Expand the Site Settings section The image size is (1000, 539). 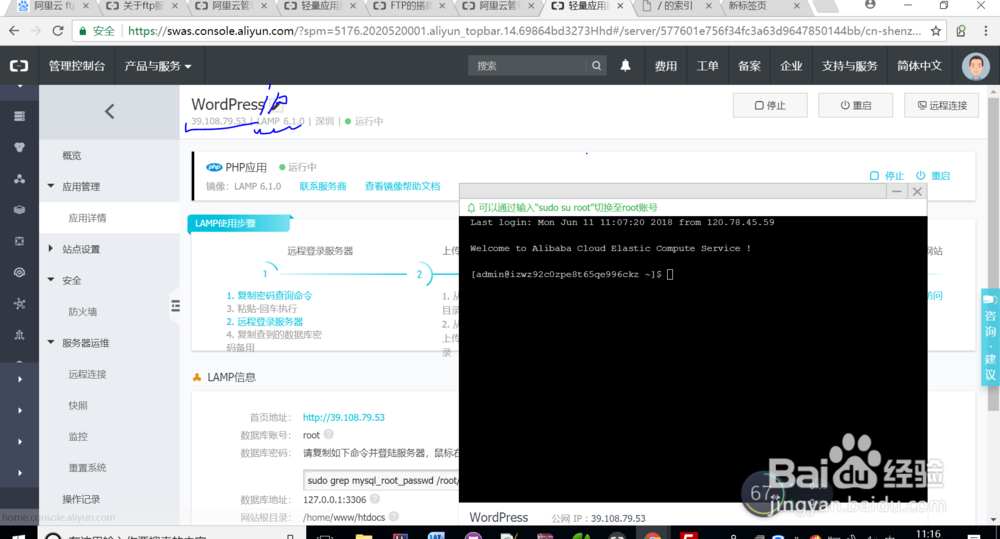click(x=51, y=249)
